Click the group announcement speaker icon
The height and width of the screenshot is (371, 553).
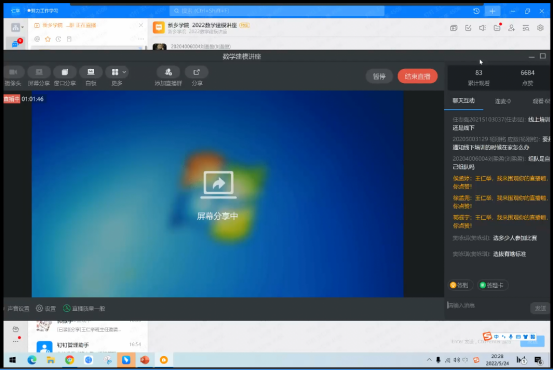click(482, 28)
